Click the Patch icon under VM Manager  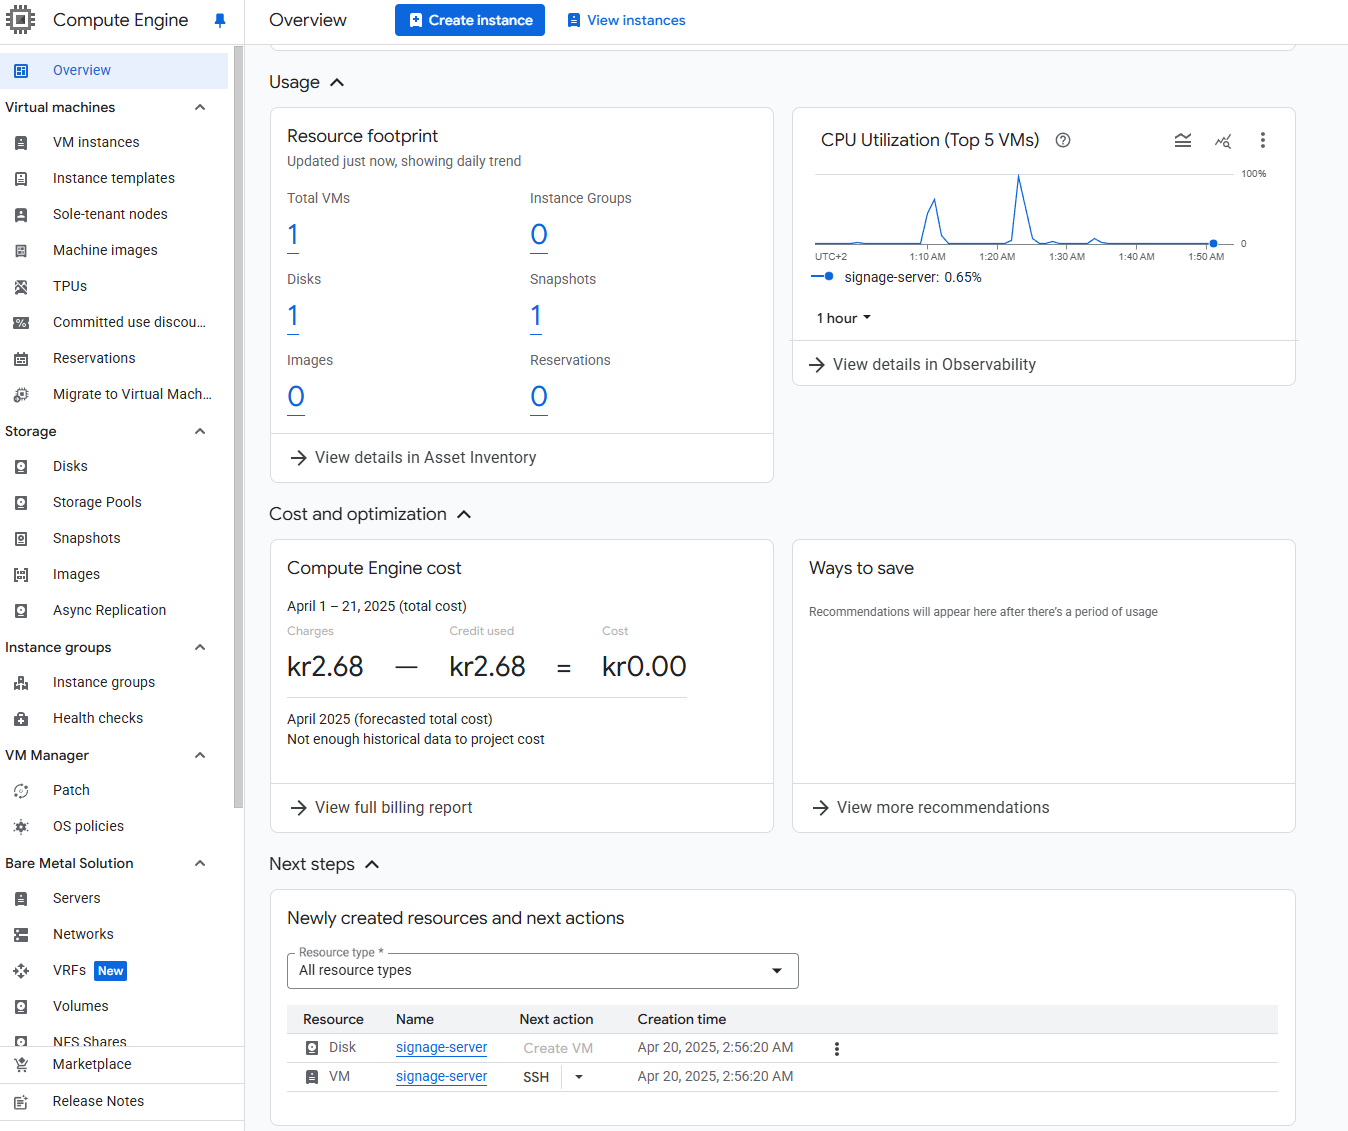coord(21,791)
